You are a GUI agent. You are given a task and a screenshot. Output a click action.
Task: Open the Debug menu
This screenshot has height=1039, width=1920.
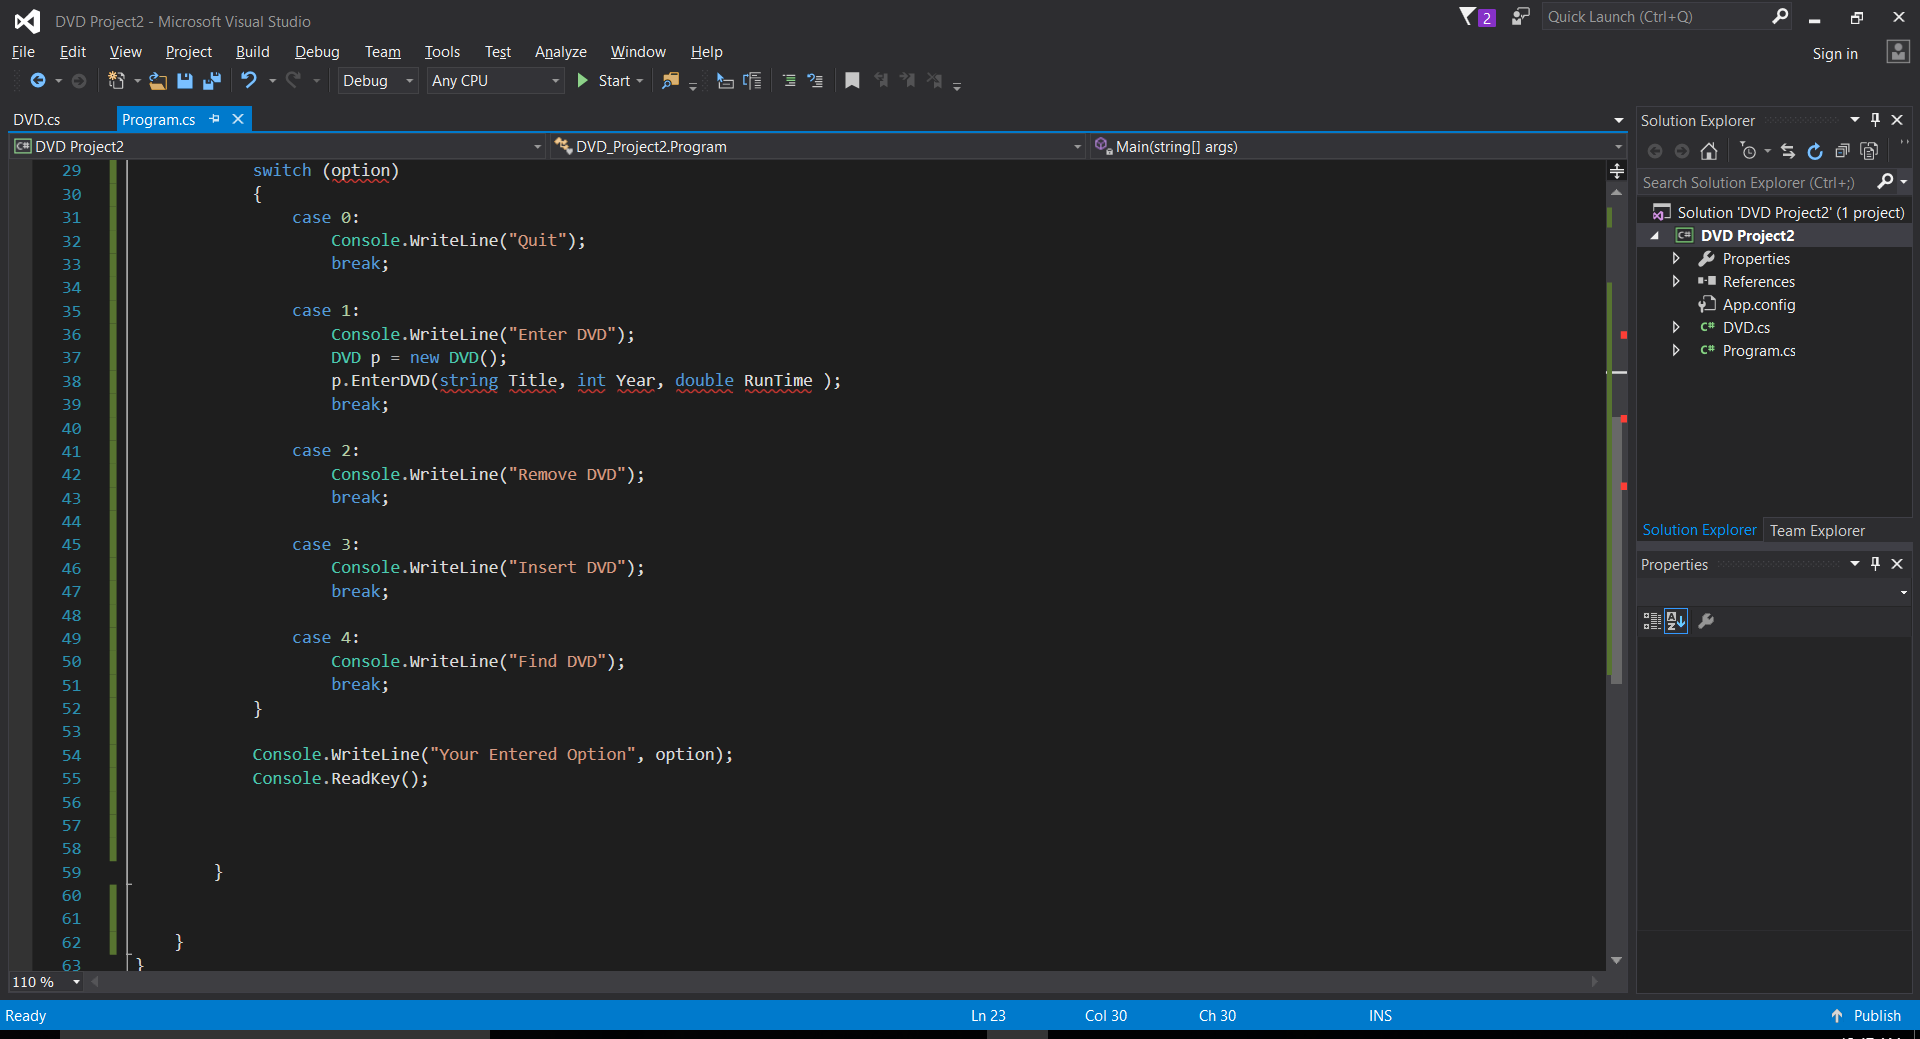point(317,51)
